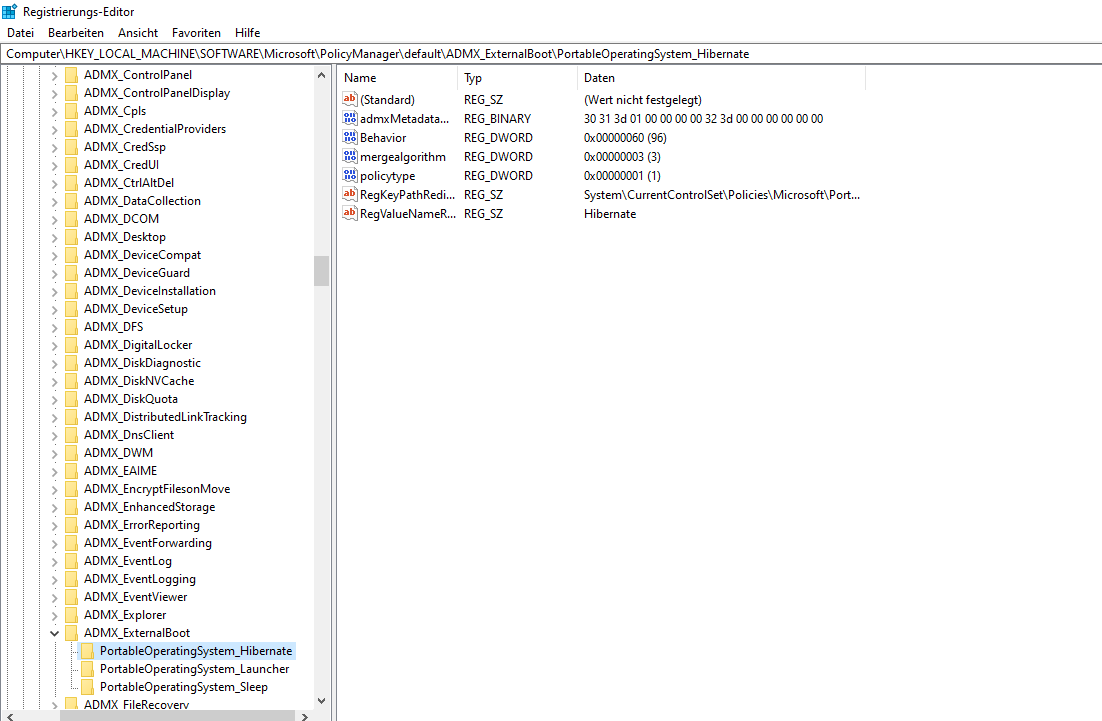Click the Registrierungs-Editor title bar app icon
This screenshot has height=721, width=1102.
click(x=9, y=11)
